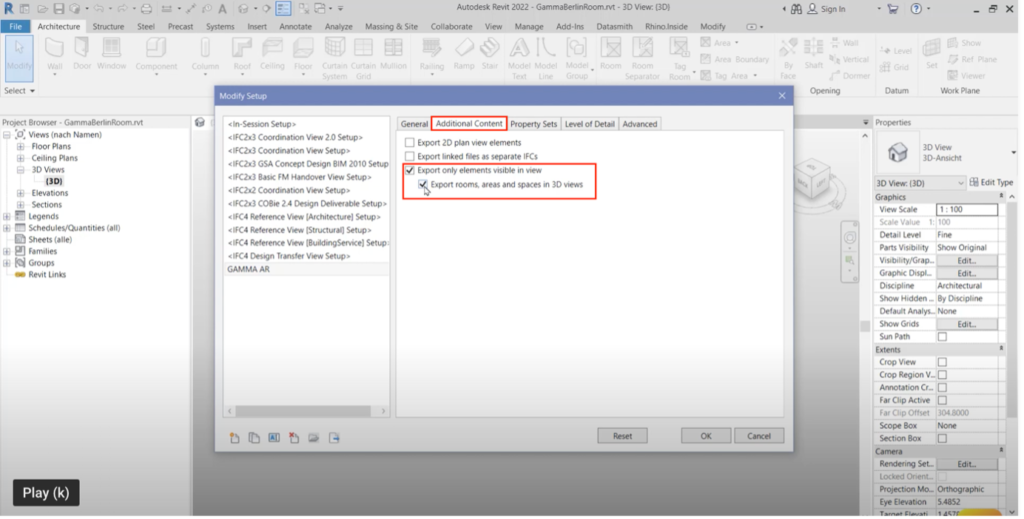
Task: Expand the Sections tree node
Action: (20, 205)
